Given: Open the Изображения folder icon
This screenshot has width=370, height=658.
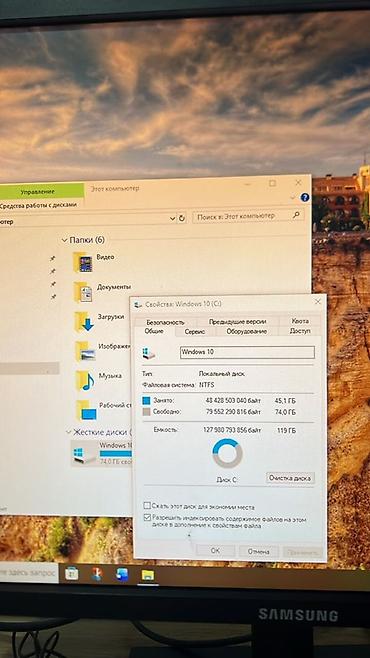Looking at the screenshot, I should coord(85,352).
